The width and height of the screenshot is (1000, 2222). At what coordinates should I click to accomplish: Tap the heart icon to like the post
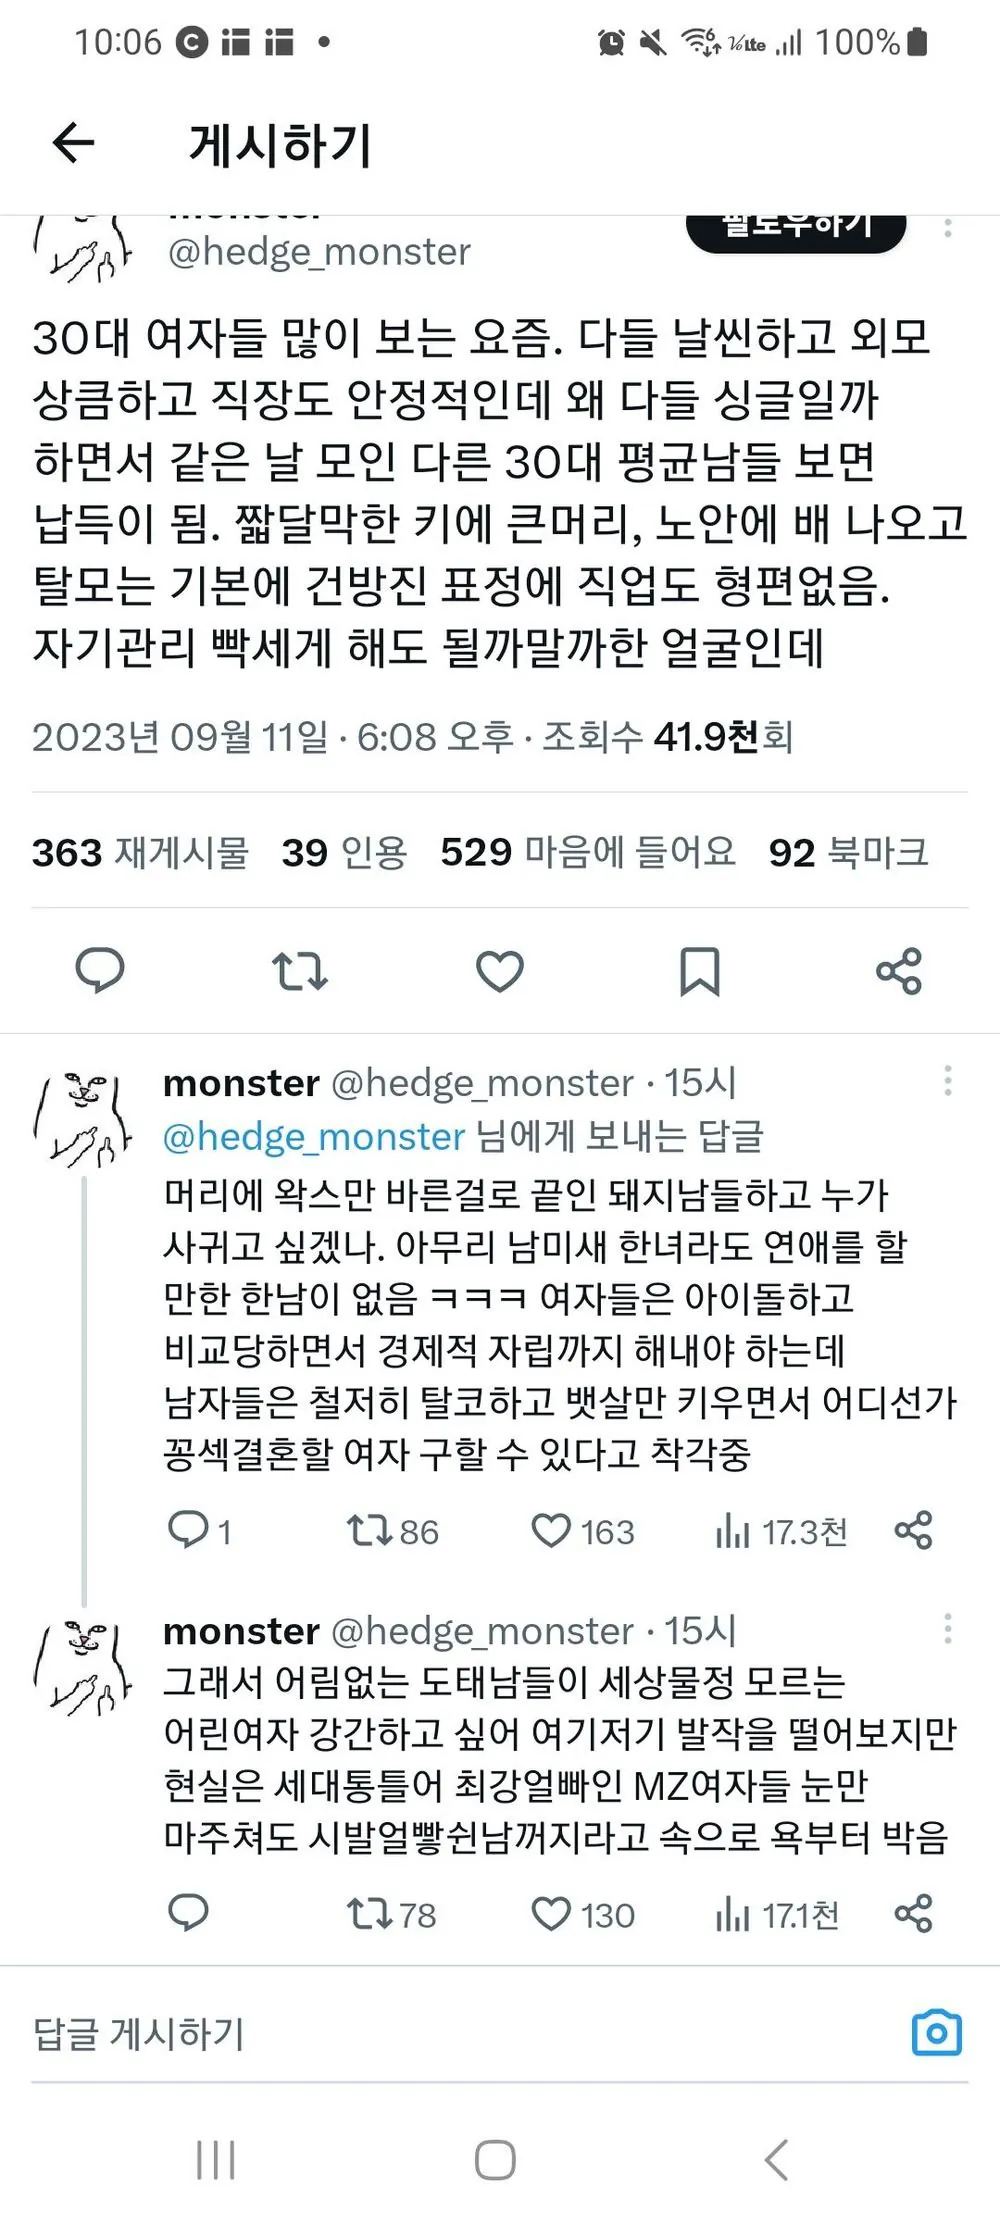point(500,968)
